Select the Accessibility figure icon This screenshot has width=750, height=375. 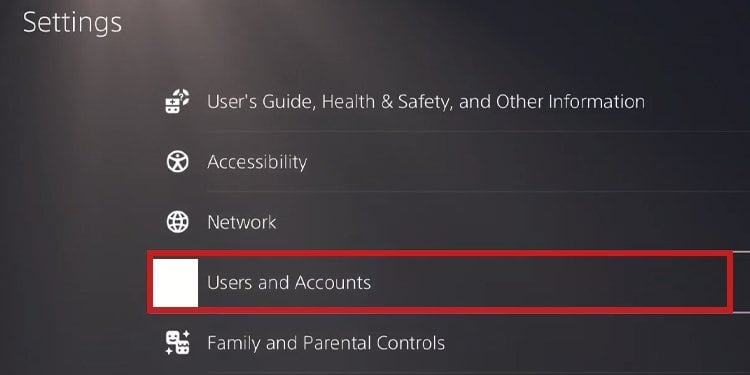click(177, 162)
